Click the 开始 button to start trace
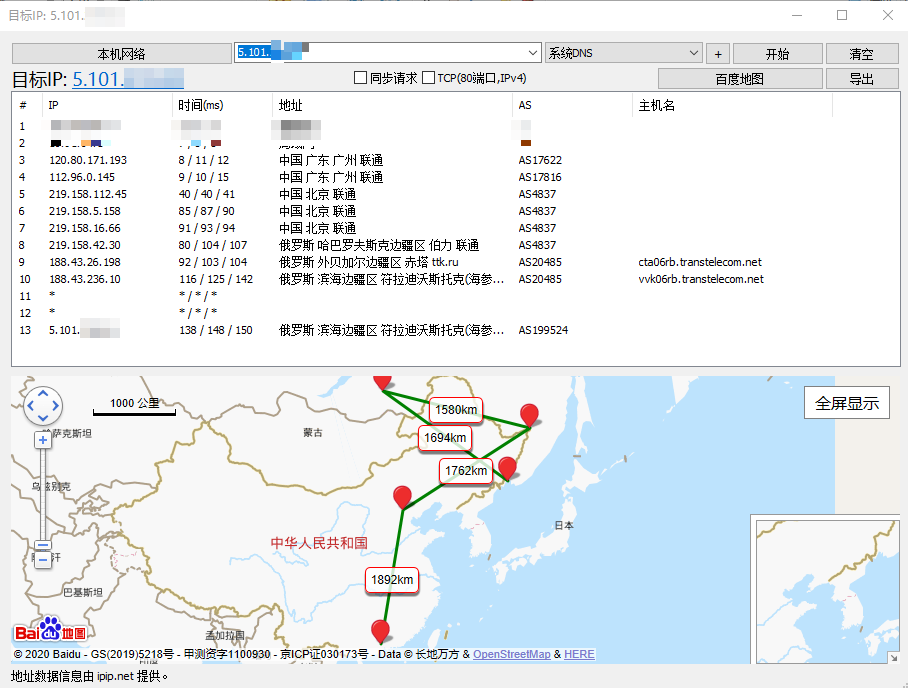The width and height of the screenshot is (908, 688). [776, 54]
